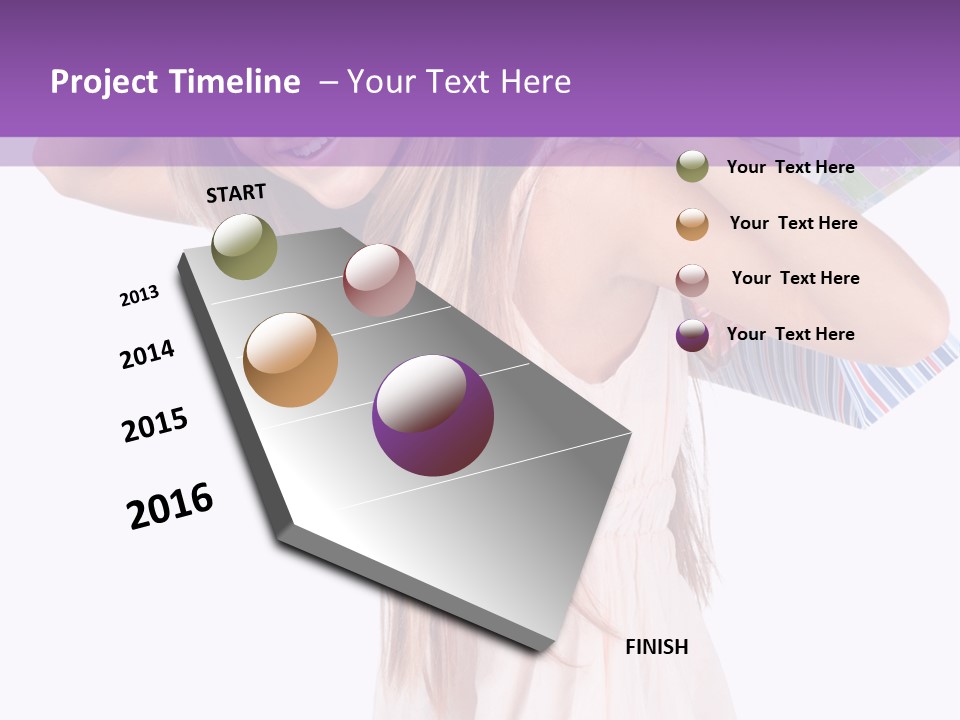Click the purple legend sphere icon

[692, 333]
